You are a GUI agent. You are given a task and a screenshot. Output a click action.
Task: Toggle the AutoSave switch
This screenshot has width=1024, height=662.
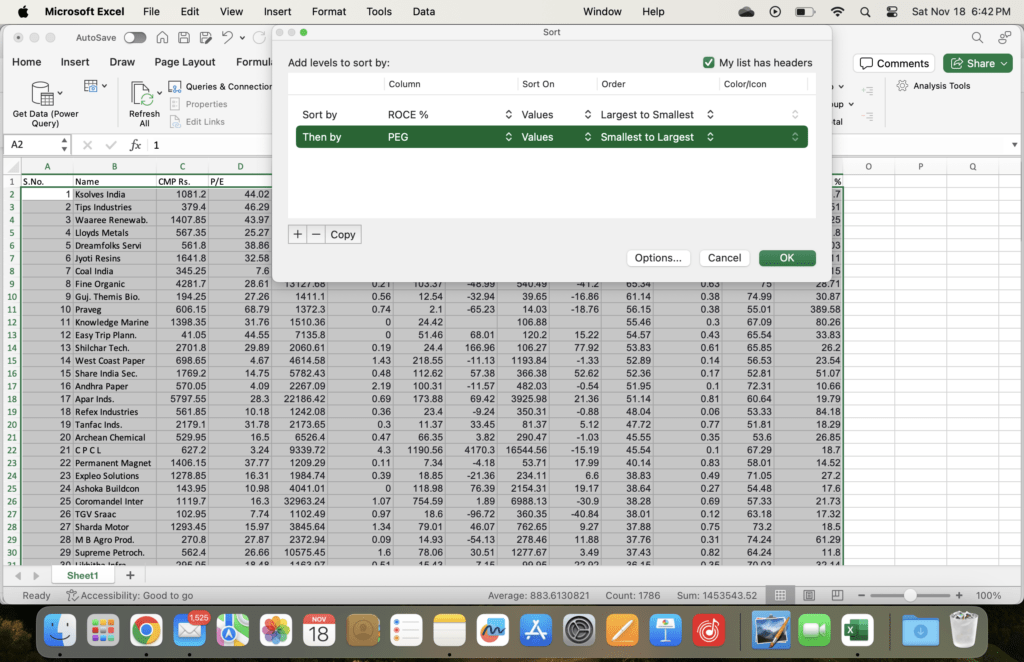tap(135, 38)
